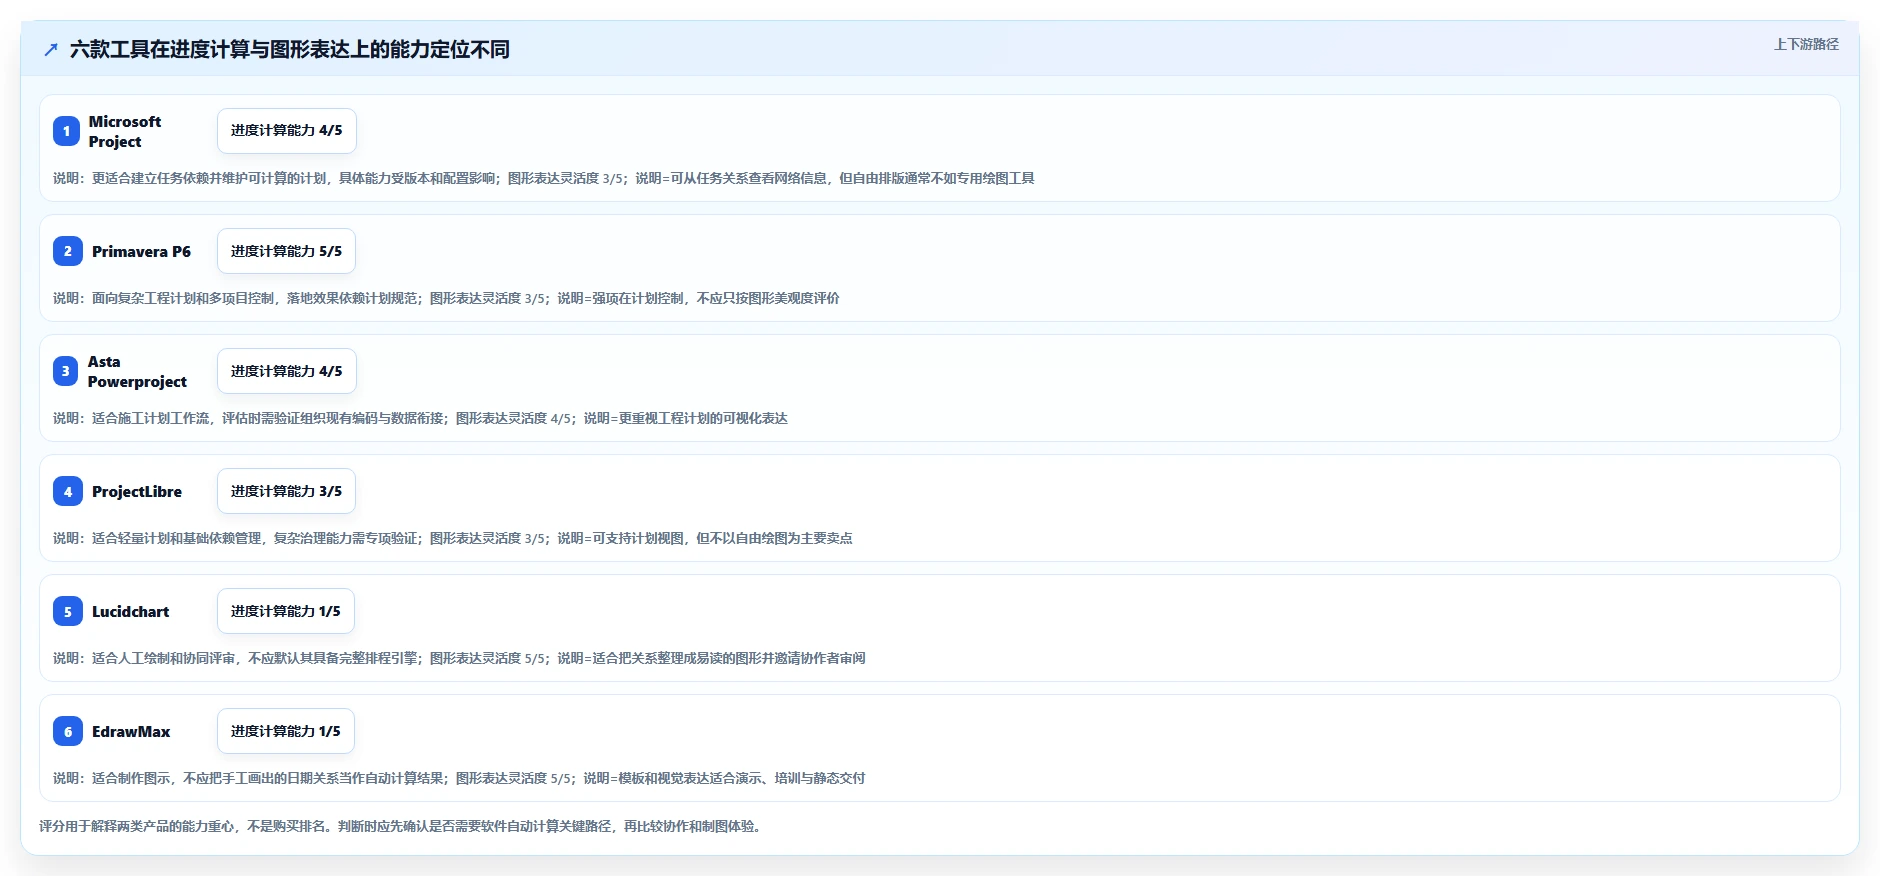
Task: Click the description starting 更适合建立任务依赖
Action: click(544, 178)
